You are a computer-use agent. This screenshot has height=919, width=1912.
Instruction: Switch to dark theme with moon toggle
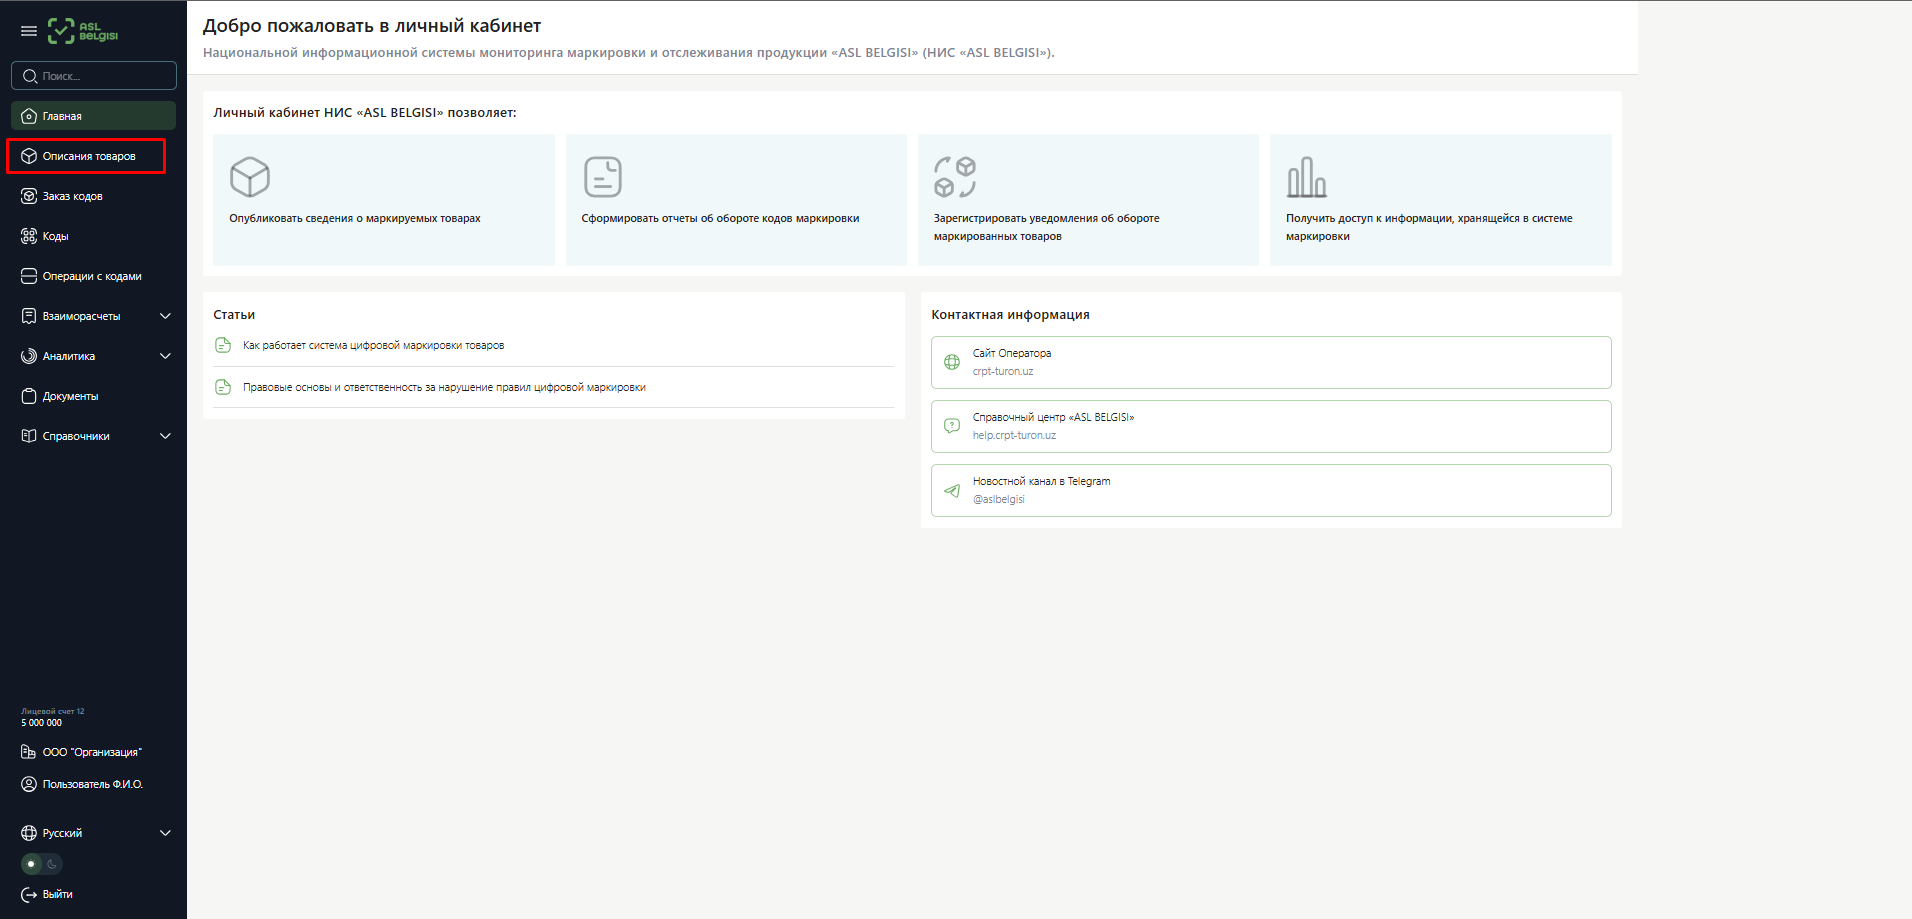coord(52,864)
